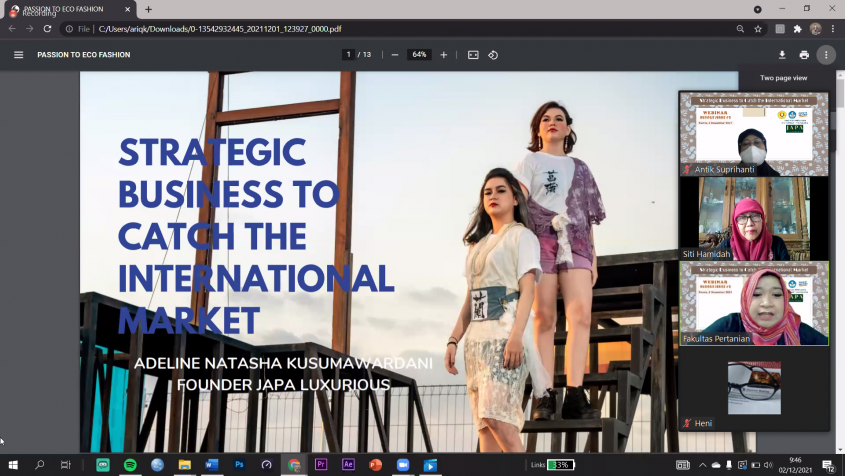The image size is (845, 476).
Task: Select Two page view option
Action: [783, 78]
